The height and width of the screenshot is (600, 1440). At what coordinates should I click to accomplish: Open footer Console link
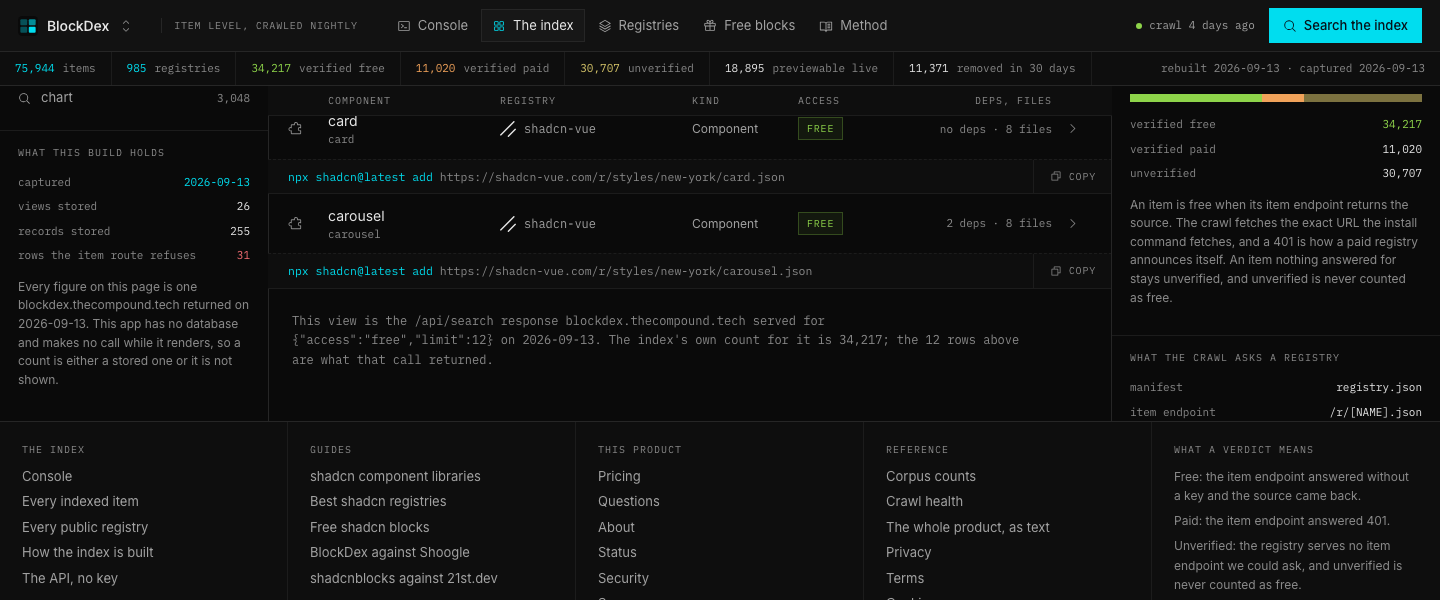pos(47,477)
